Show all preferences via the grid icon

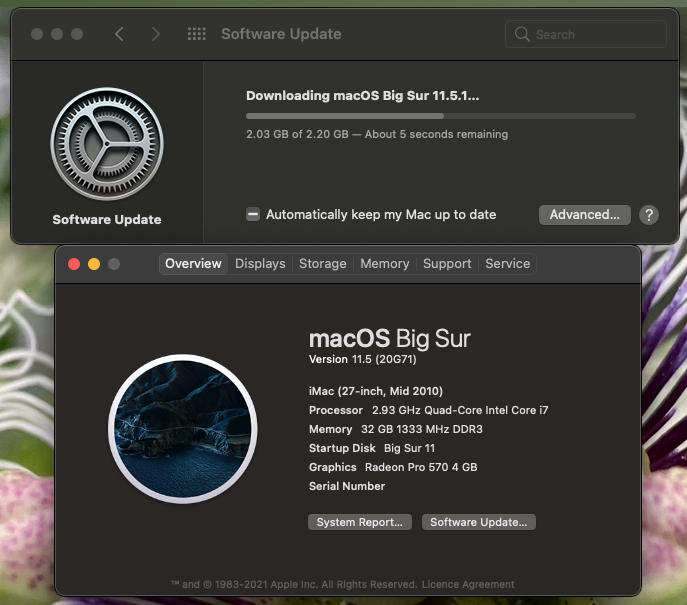pos(196,34)
